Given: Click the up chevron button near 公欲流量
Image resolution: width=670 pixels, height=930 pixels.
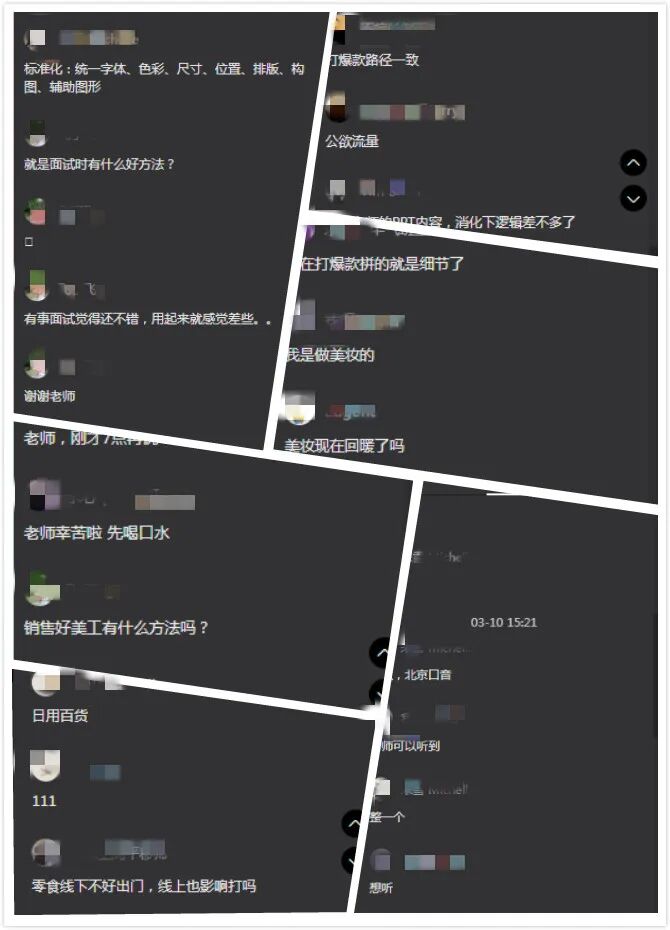Looking at the screenshot, I should pos(633,163).
